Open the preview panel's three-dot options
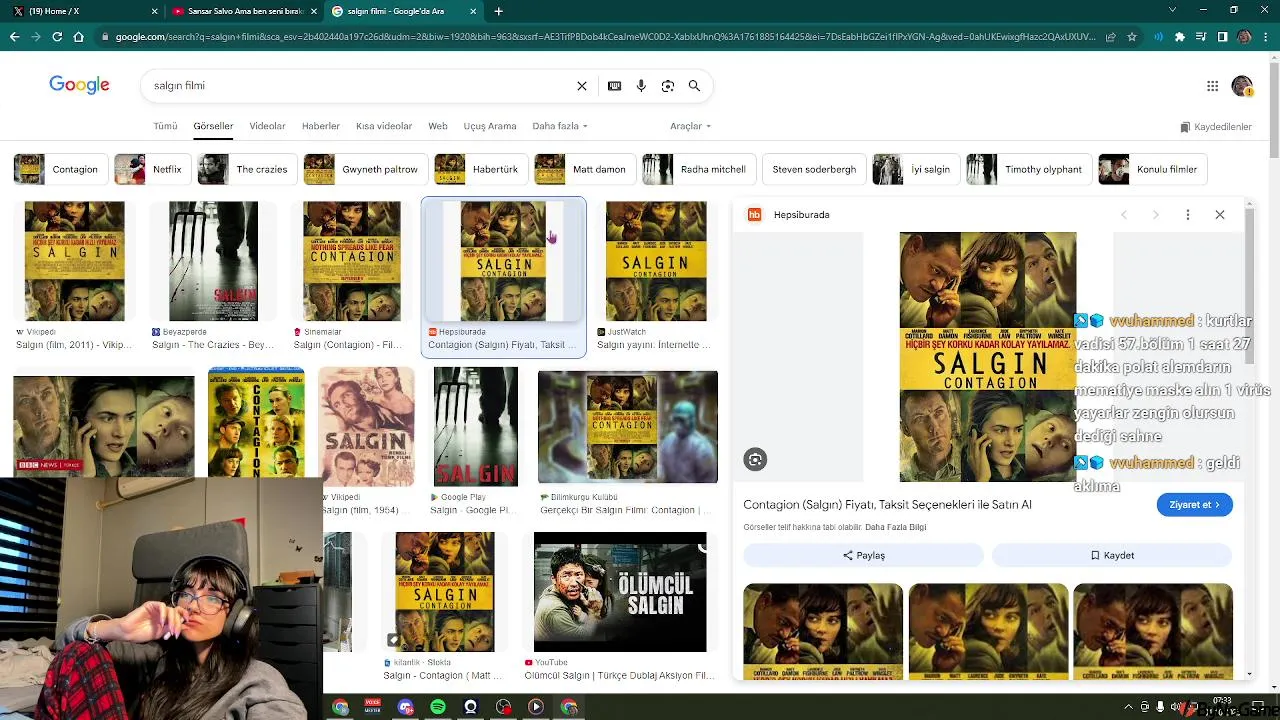The height and width of the screenshot is (720, 1280). [x=1188, y=215]
